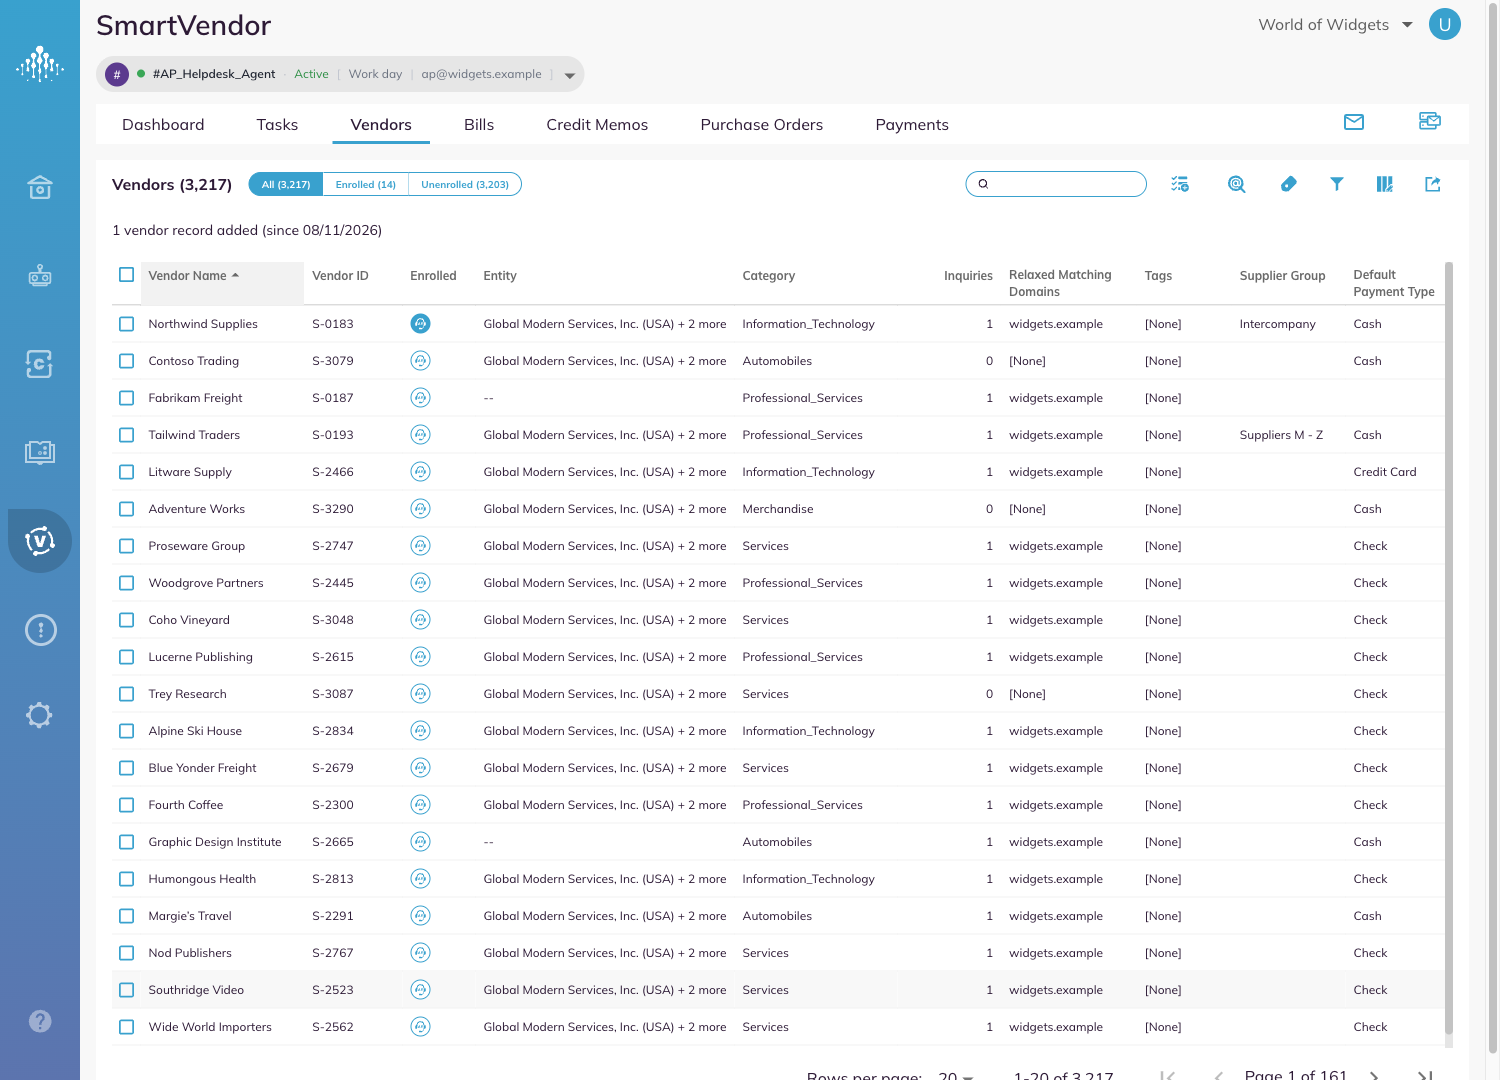Image resolution: width=1500 pixels, height=1080 pixels.
Task: Open the book reader sidebar icon
Action: click(40, 452)
